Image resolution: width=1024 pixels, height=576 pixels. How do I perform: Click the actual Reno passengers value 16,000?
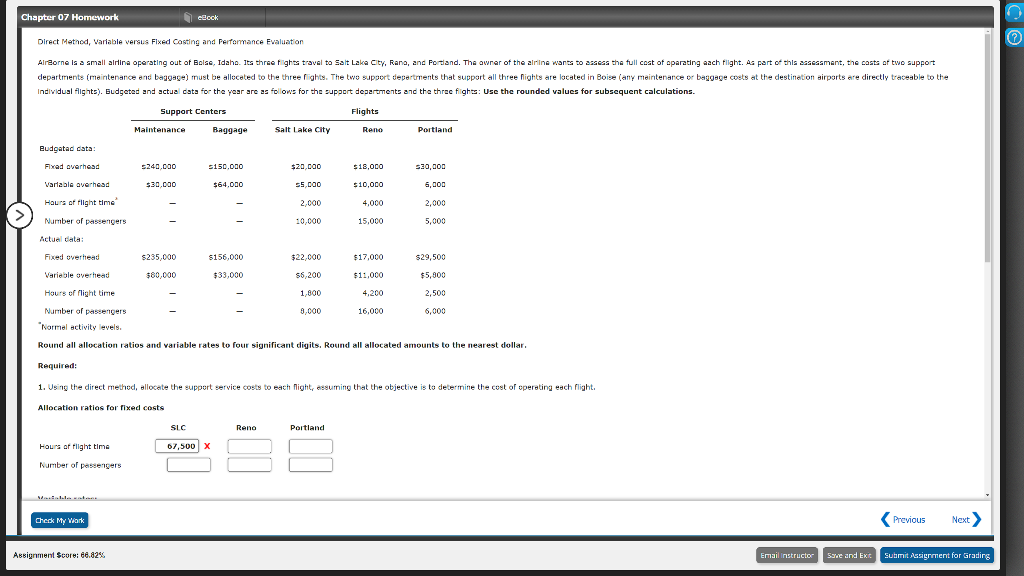370,312
